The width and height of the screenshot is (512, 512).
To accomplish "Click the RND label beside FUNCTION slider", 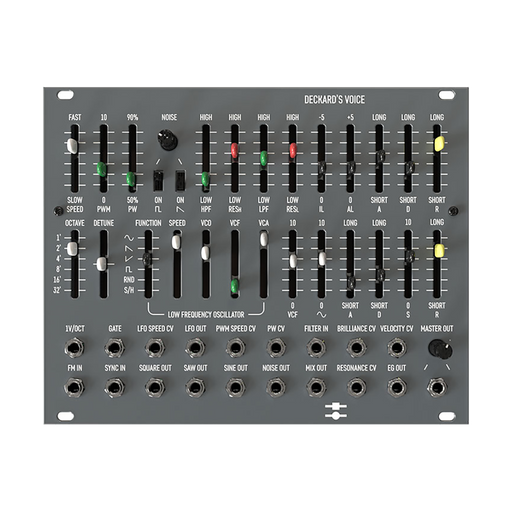I will click(x=129, y=280).
